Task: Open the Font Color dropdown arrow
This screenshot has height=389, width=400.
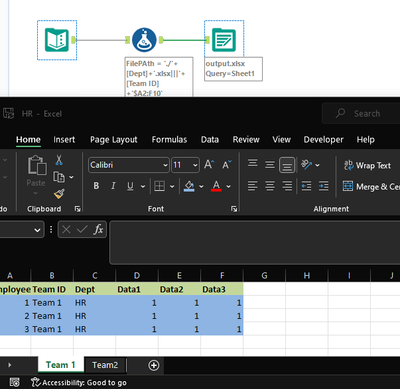Action: [229, 186]
